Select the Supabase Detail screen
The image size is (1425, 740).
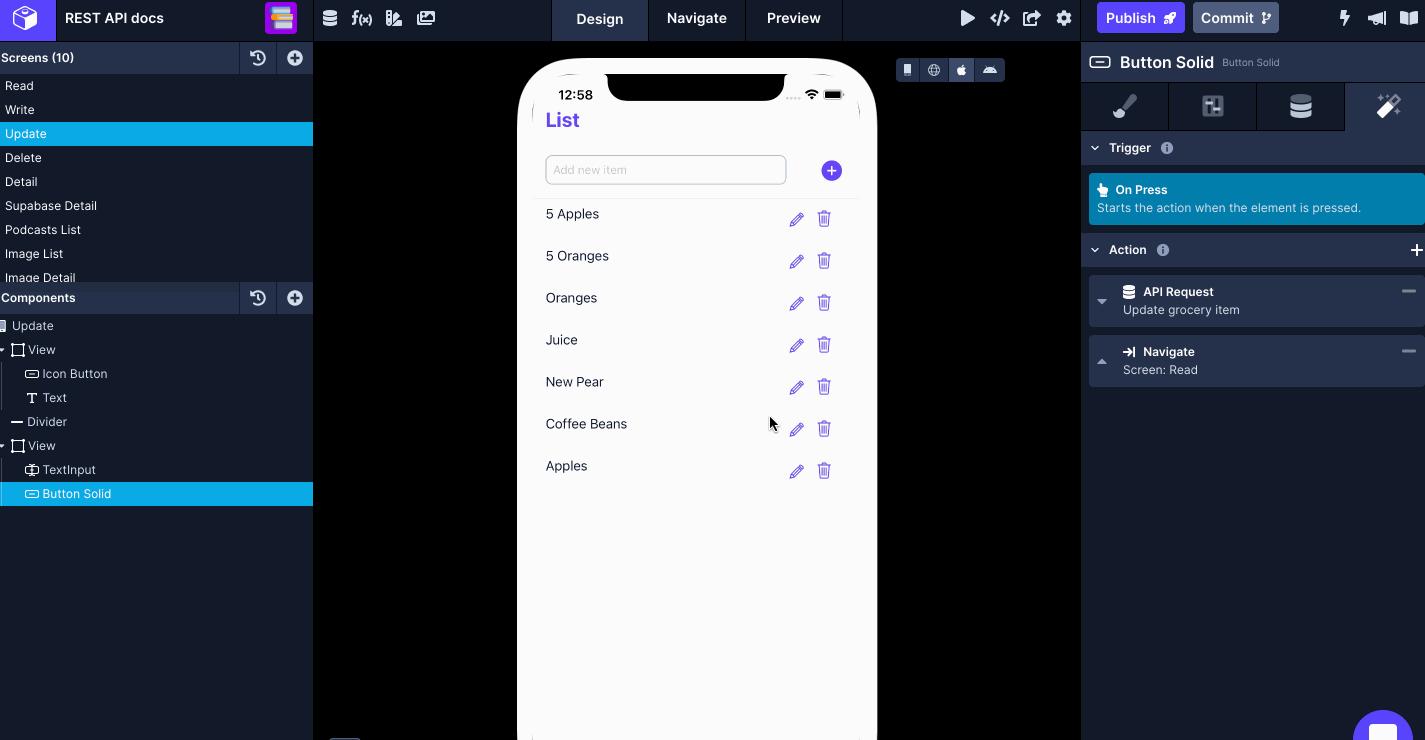coord(156,206)
